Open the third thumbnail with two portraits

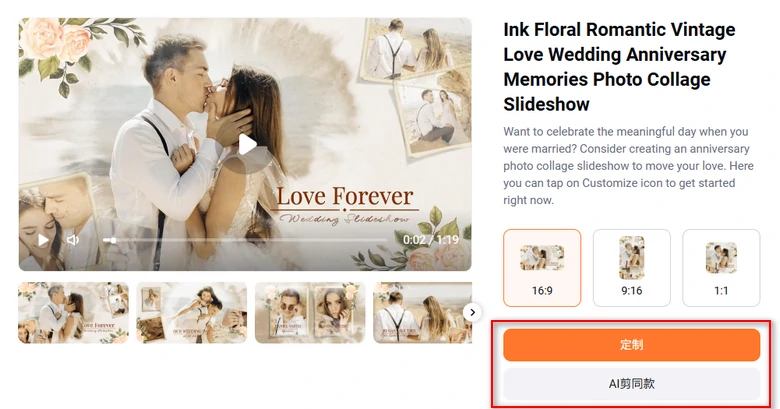click(x=310, y=312)
